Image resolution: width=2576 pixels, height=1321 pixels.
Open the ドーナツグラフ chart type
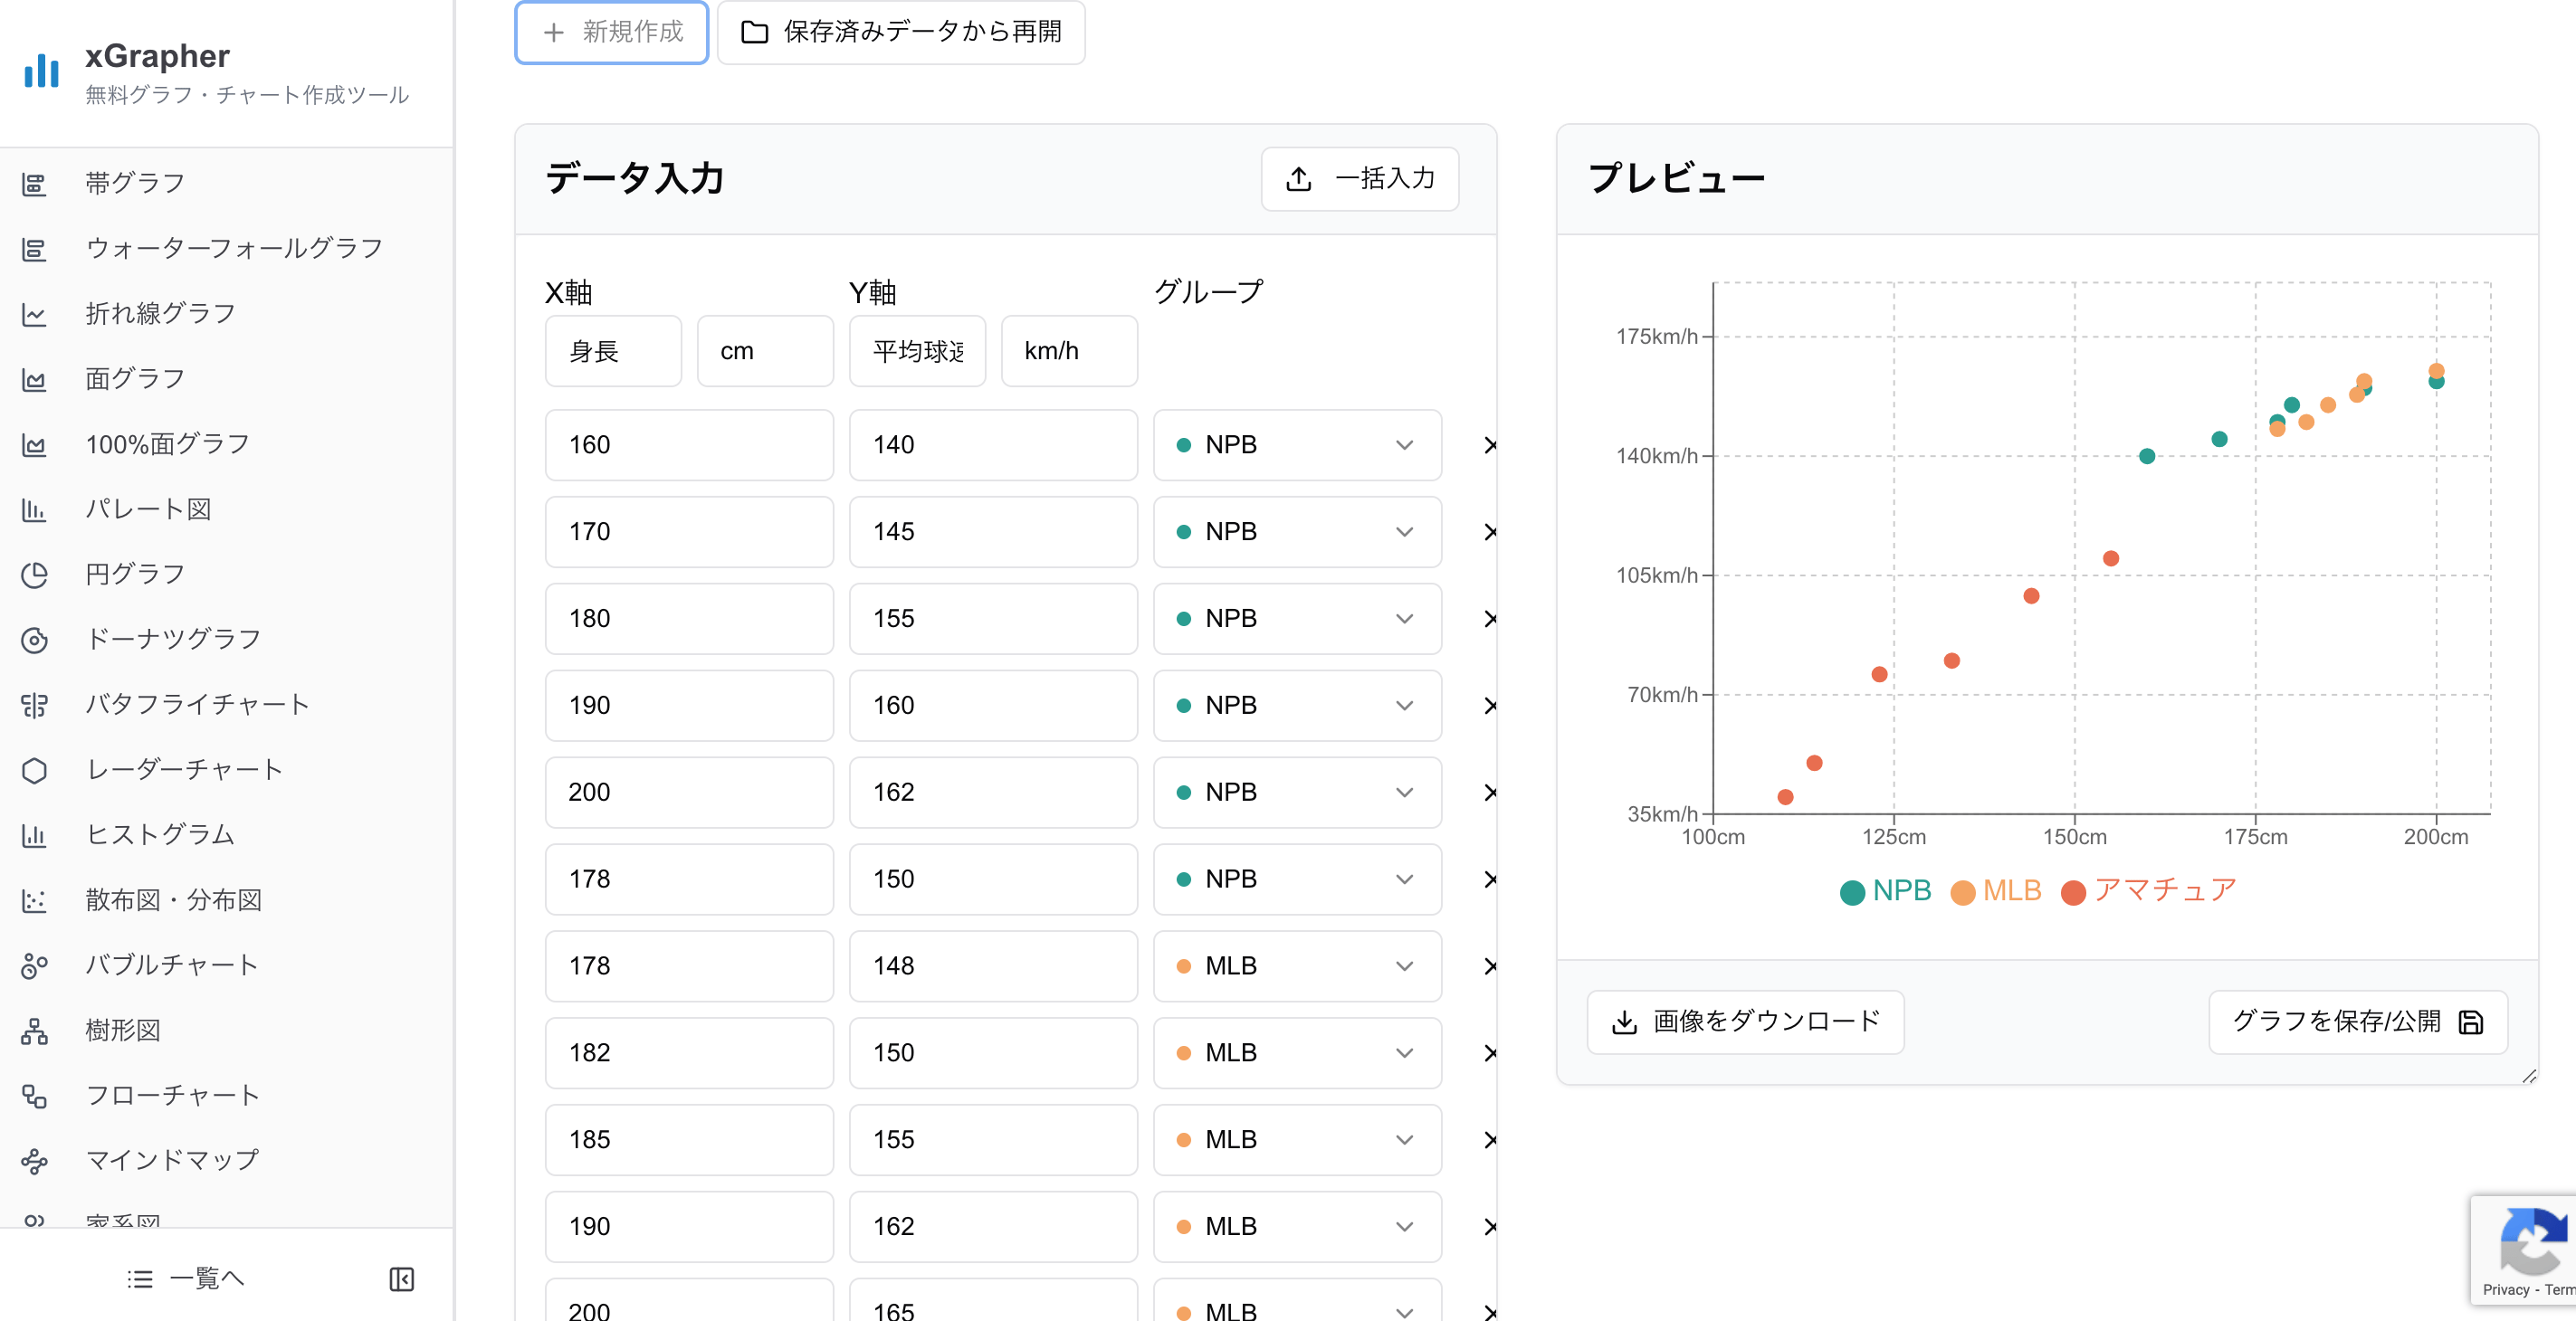tap(172, 638)
